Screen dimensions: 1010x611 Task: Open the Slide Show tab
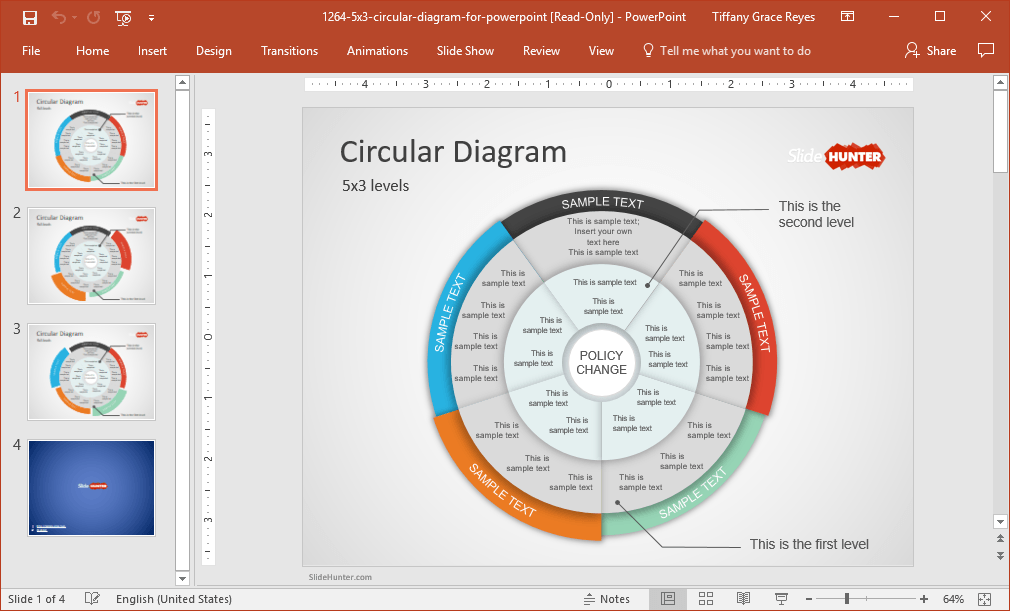pos(465,51)
